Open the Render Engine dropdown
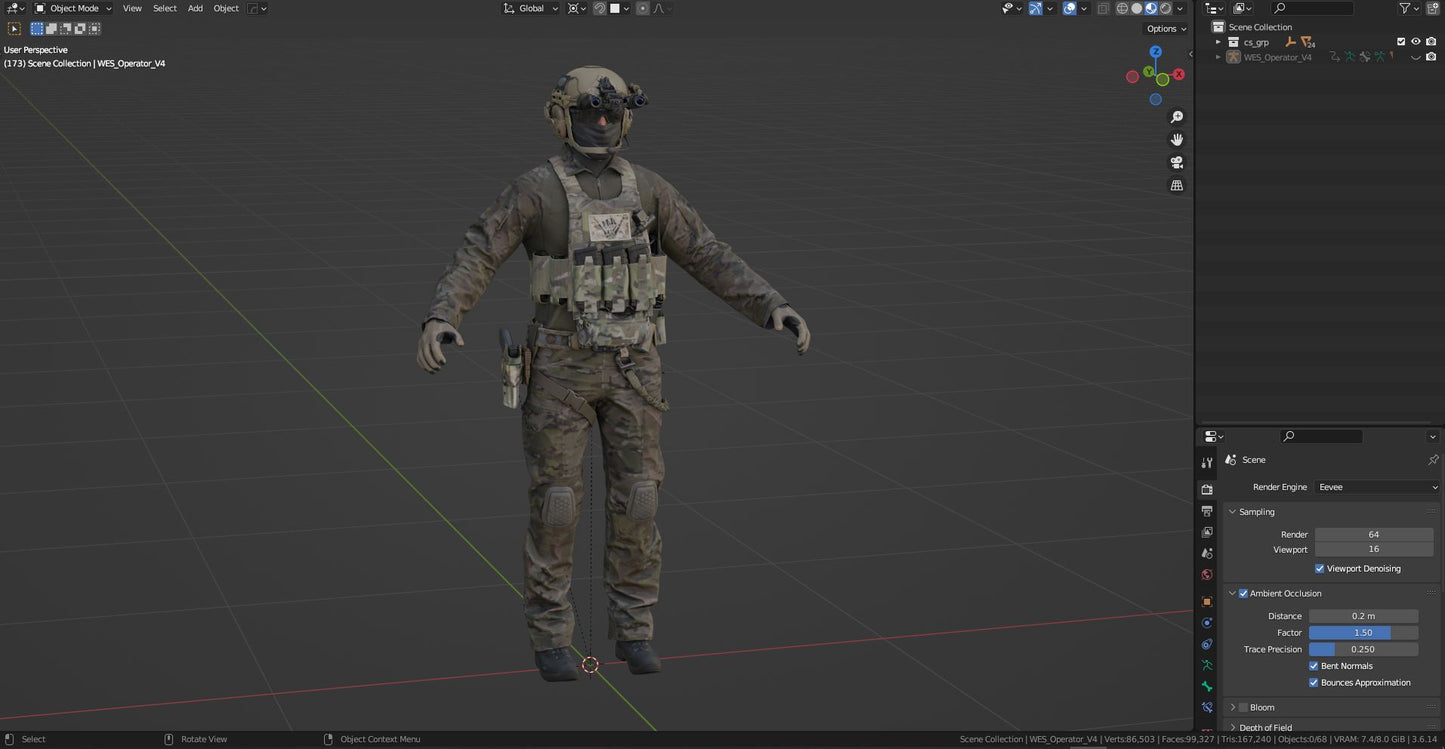 [x=1377, y=487]
